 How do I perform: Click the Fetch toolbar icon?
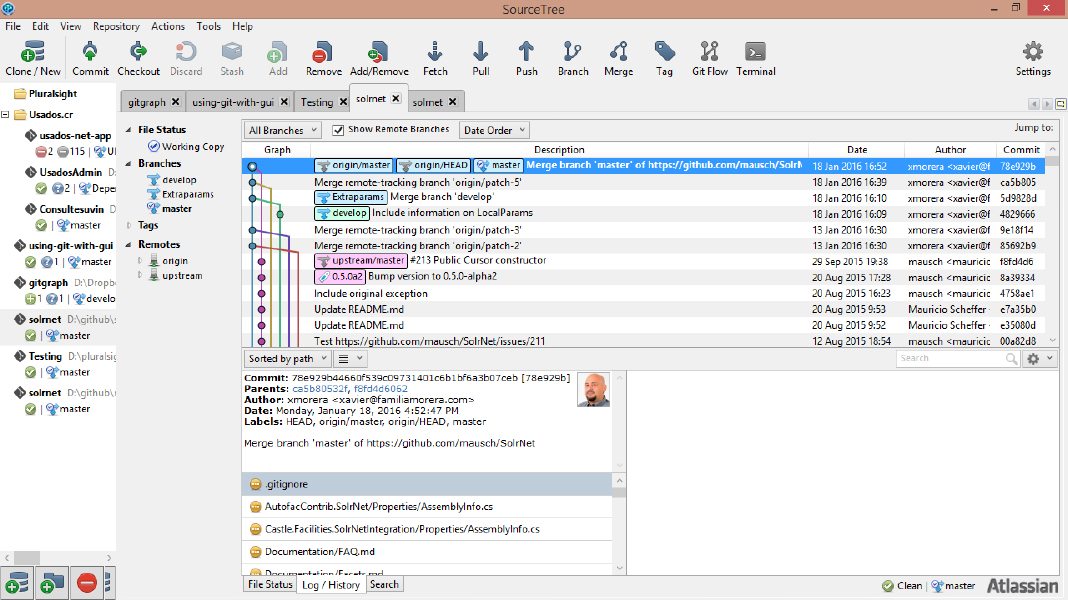(x=435, y=58)
